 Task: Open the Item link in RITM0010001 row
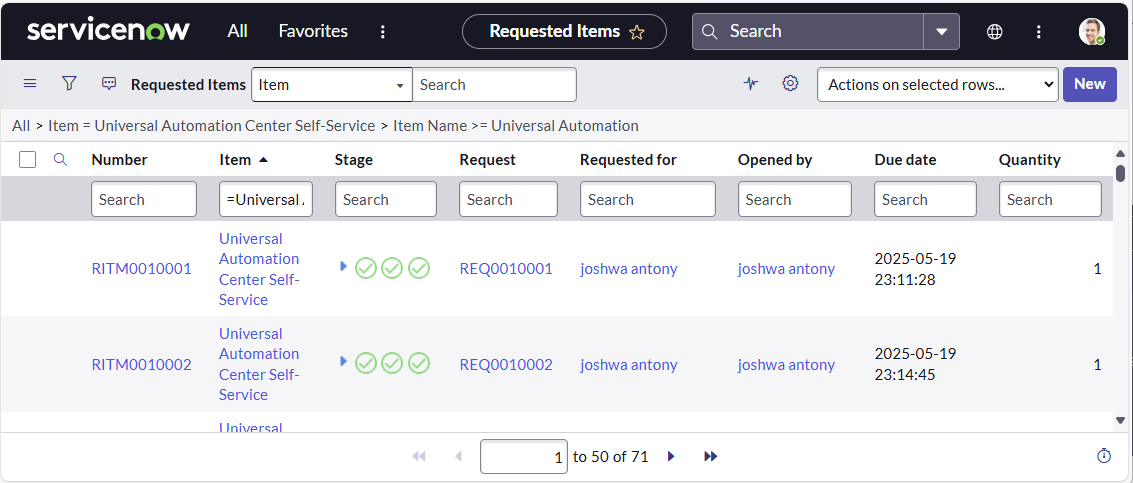[259, 269]
